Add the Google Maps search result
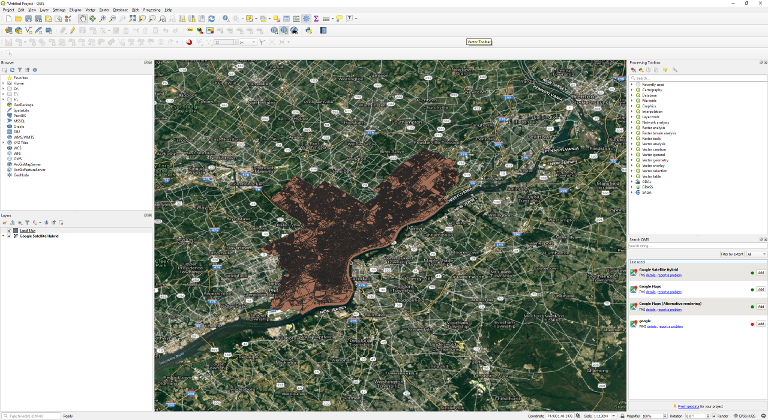The image size is (768, 420). (x=760, y=288)
